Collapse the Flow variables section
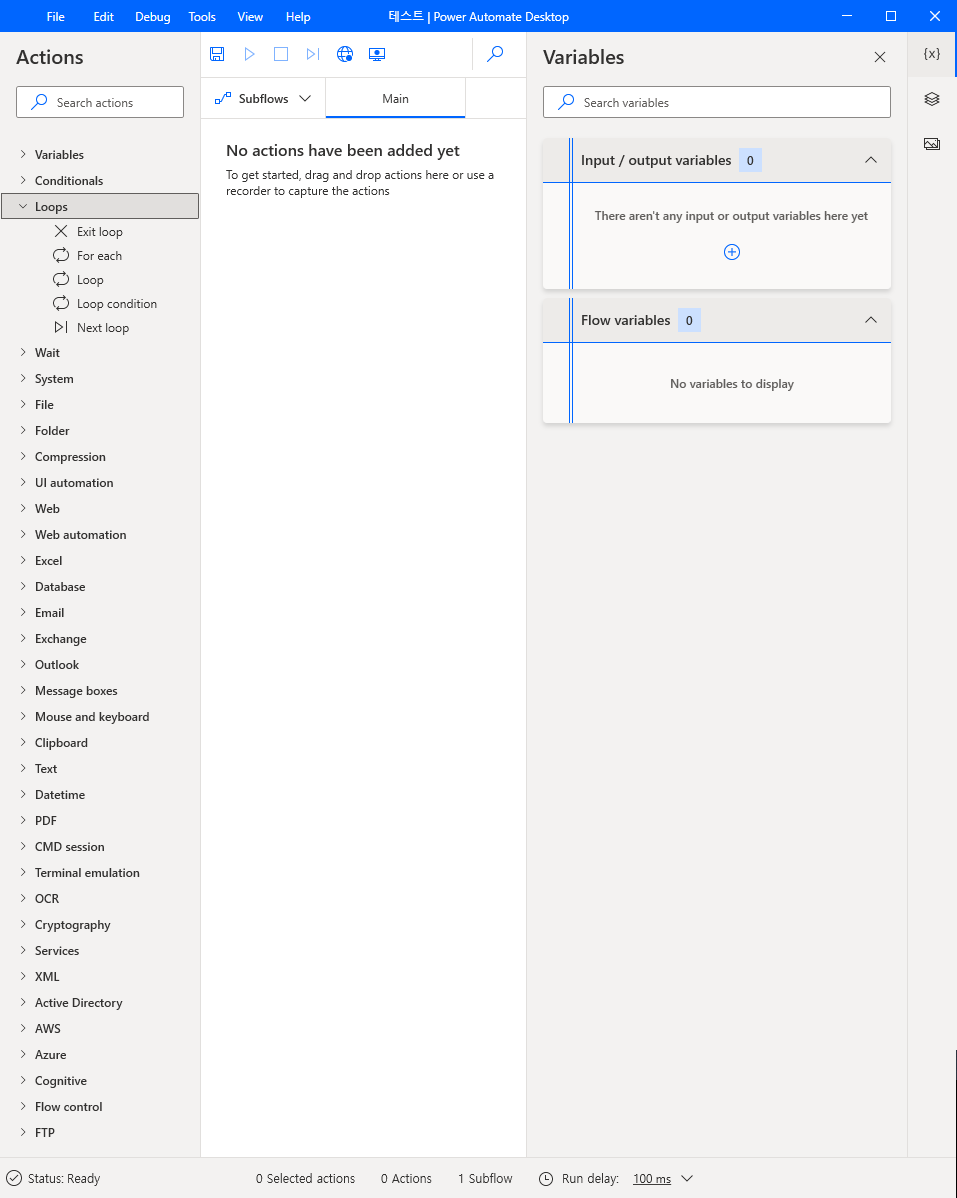 (871, 320)
